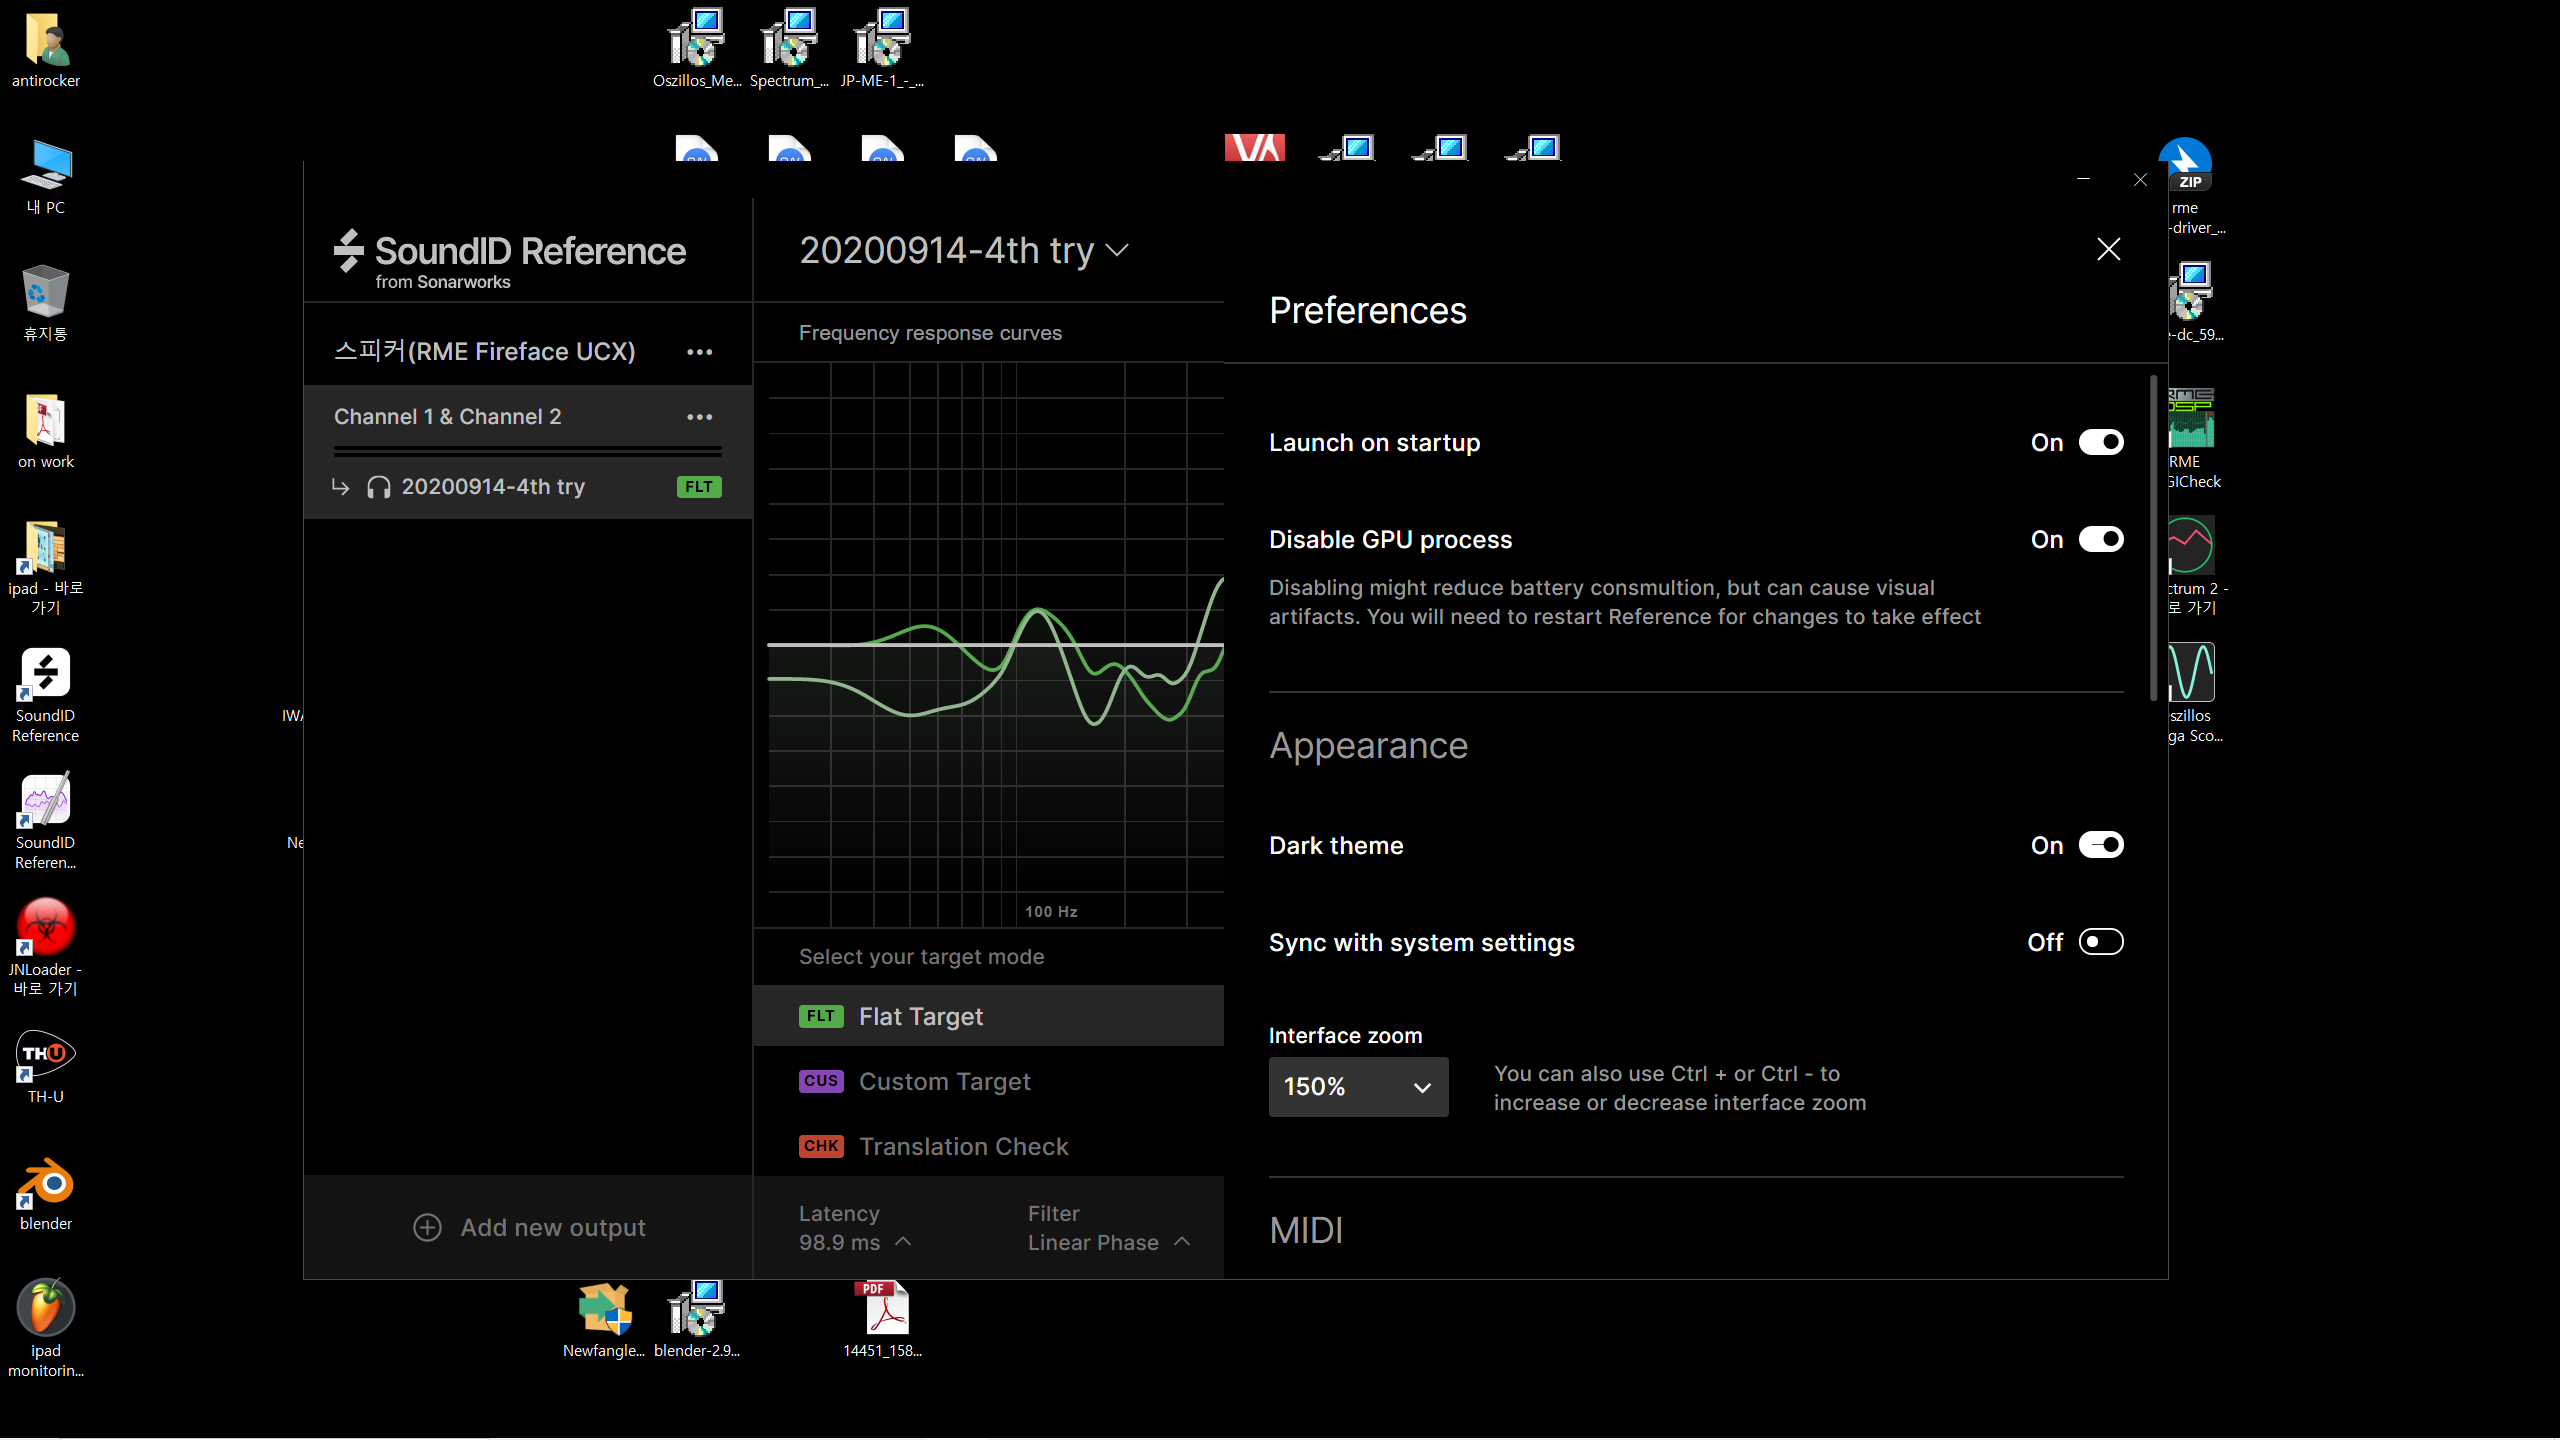Click the "100 Hz" axis label
The height and width of the screenshot is (1440, 2560).
[x=1051, y=912]
